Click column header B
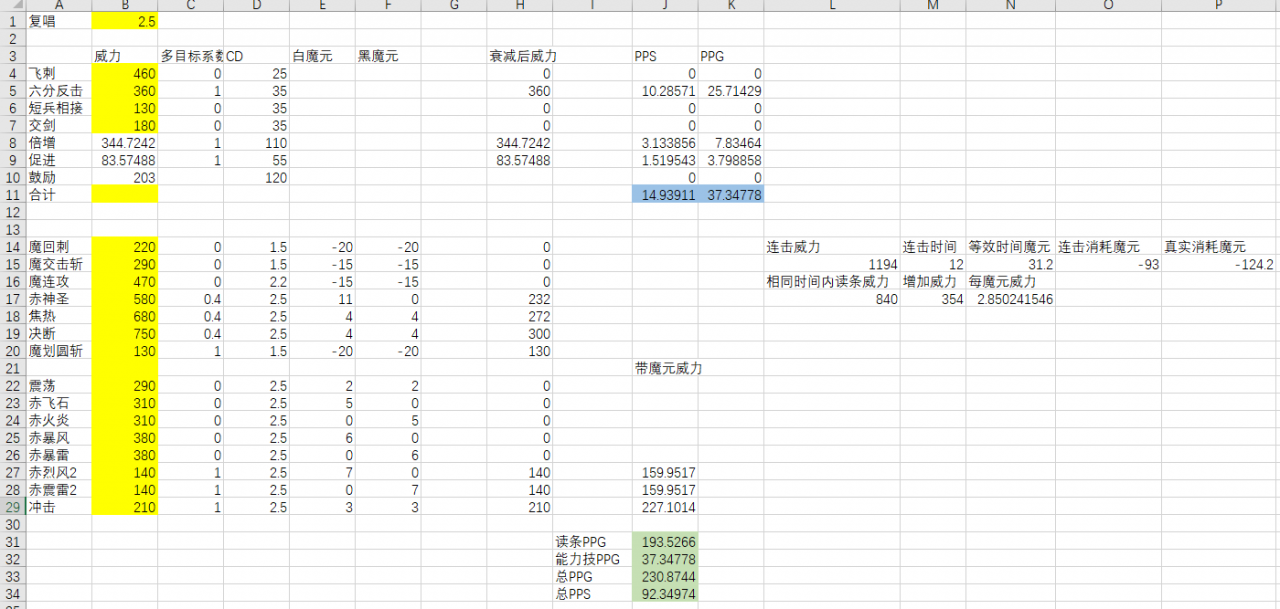 coord(124,6)
